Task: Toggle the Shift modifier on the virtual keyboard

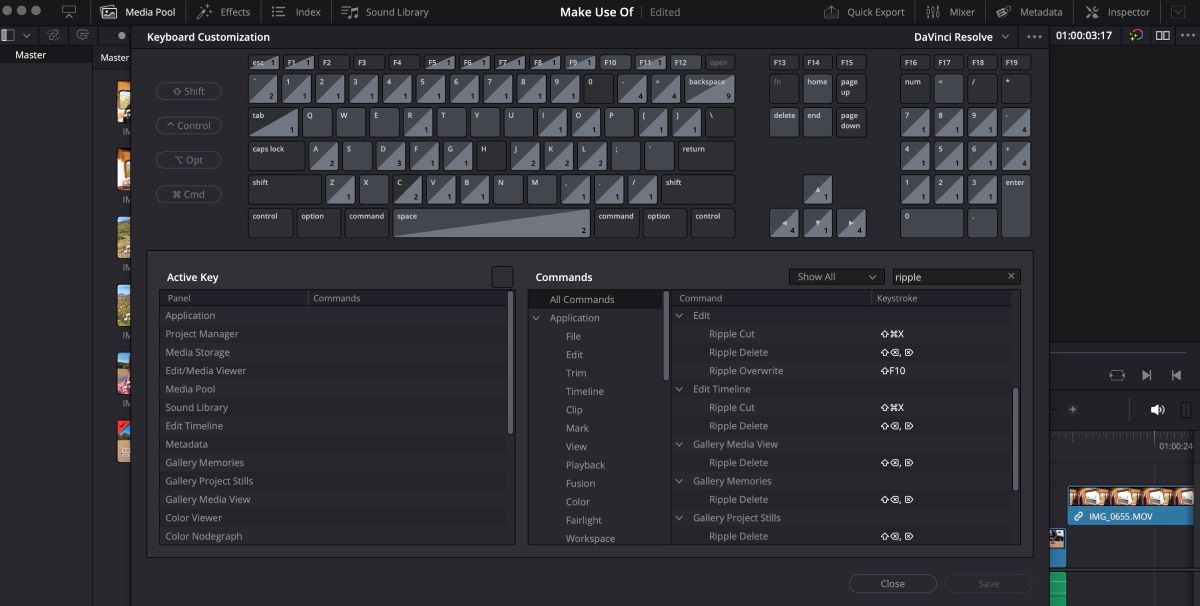Action: point(188,91)
